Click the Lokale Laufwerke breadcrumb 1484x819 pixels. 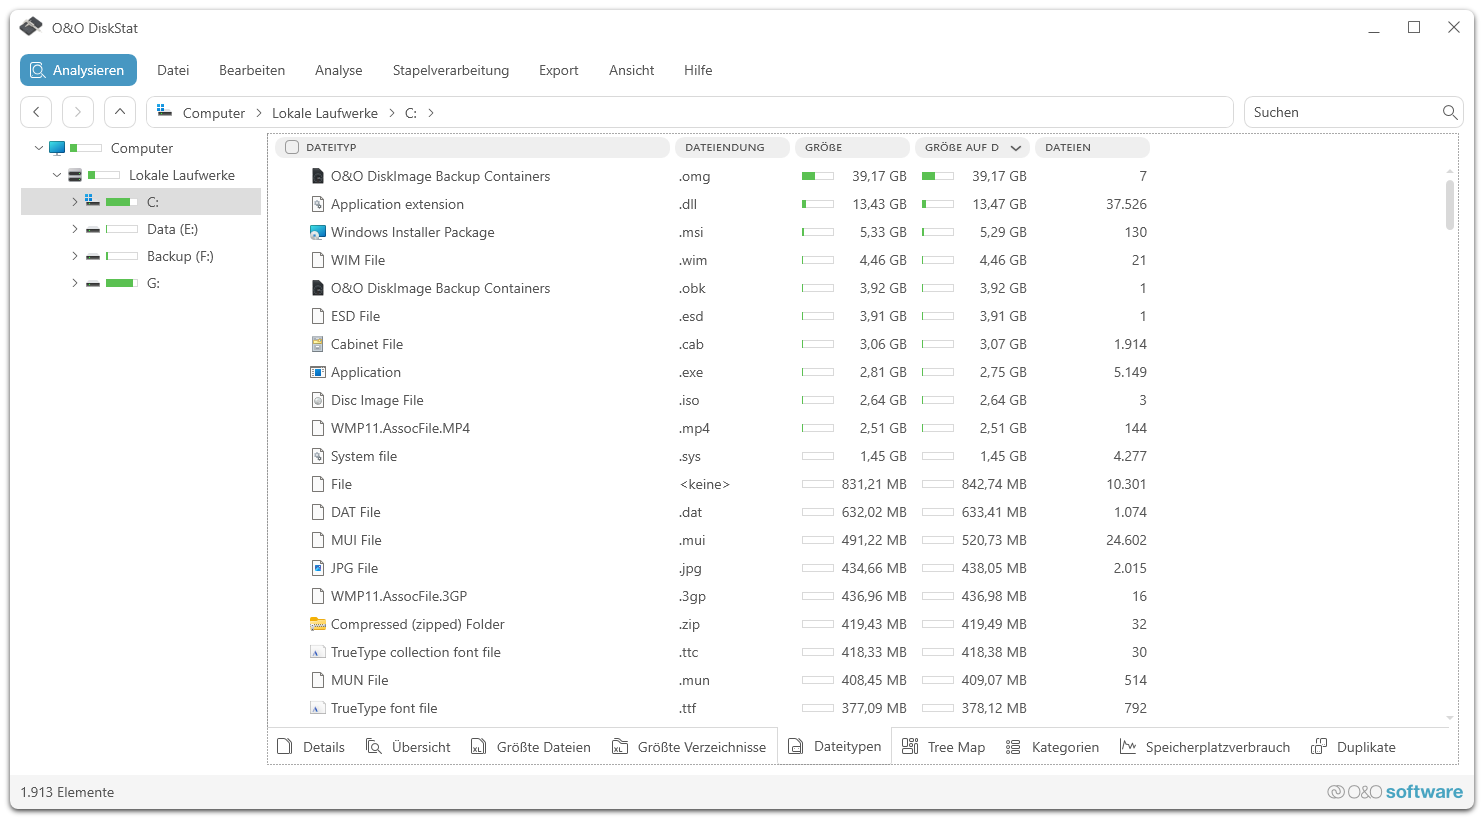coord(325,113)
